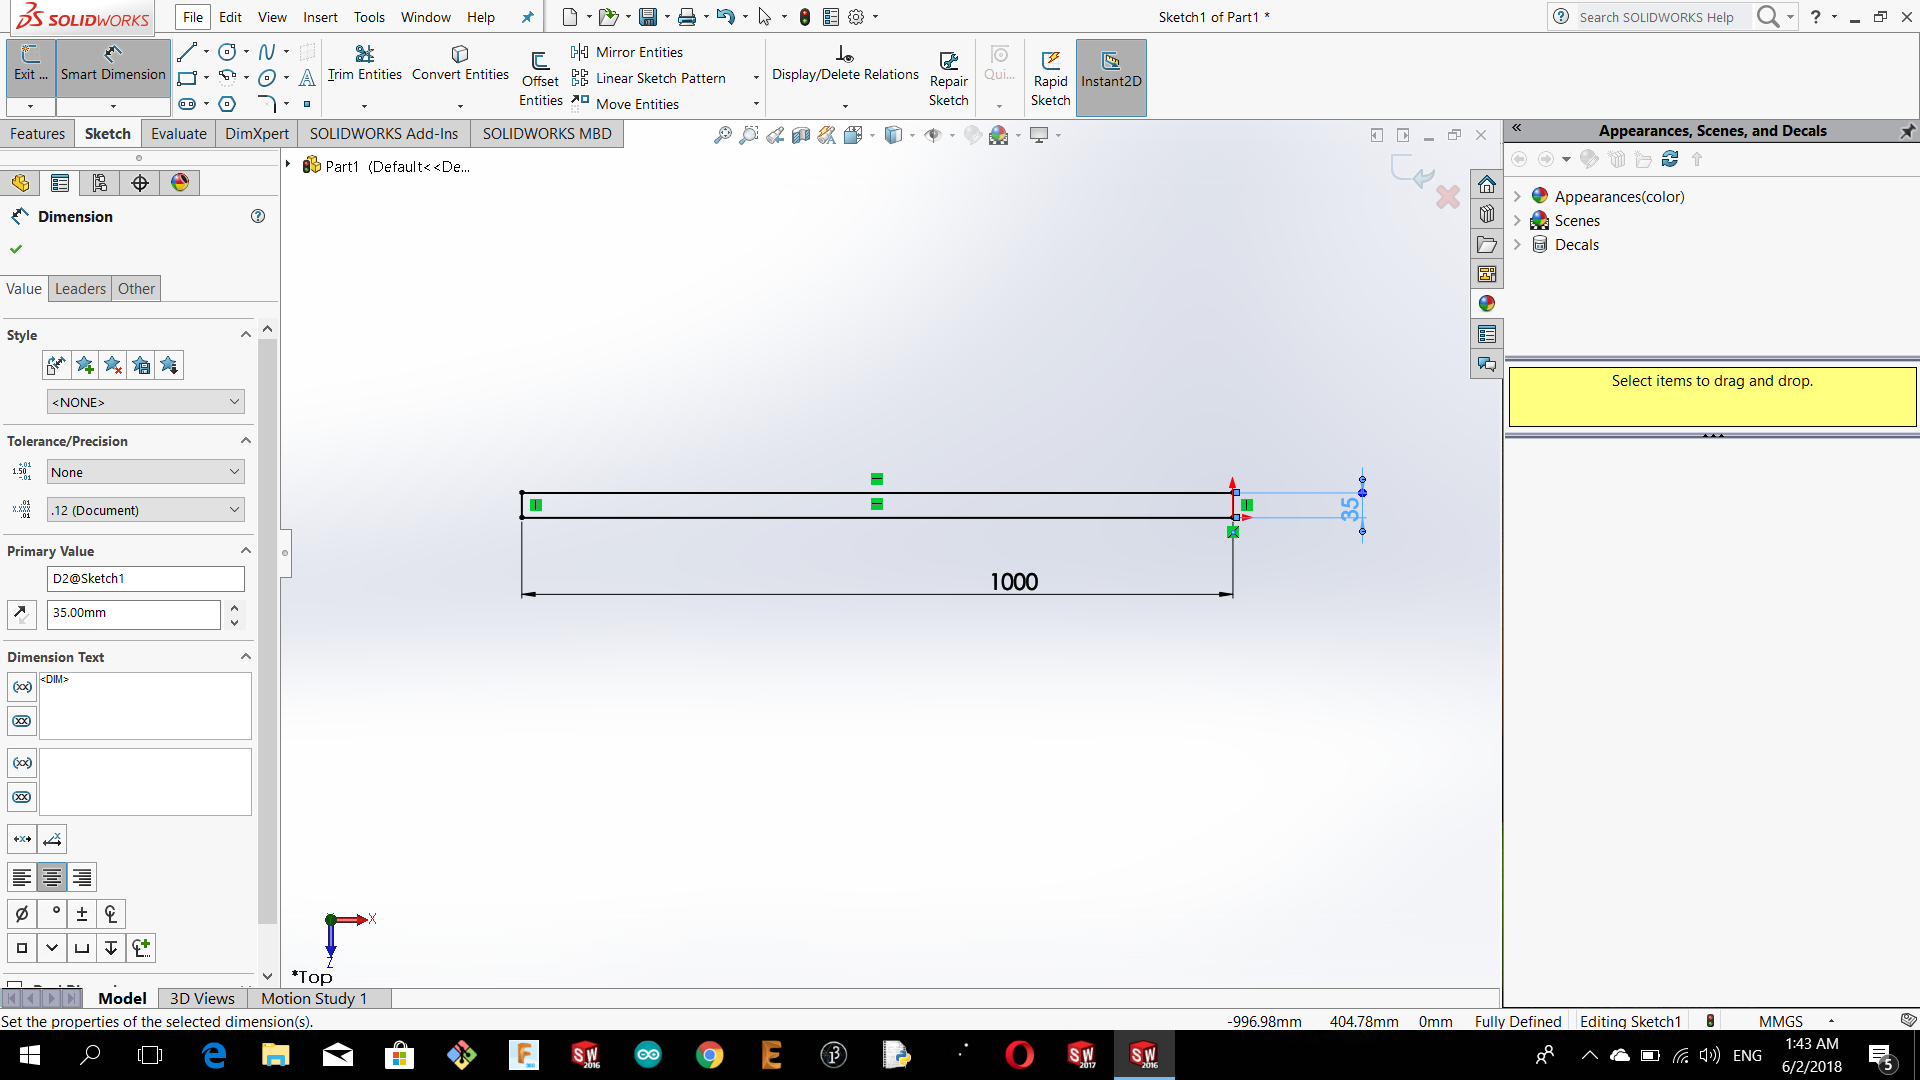Open the Insert menu

[320, 17]
